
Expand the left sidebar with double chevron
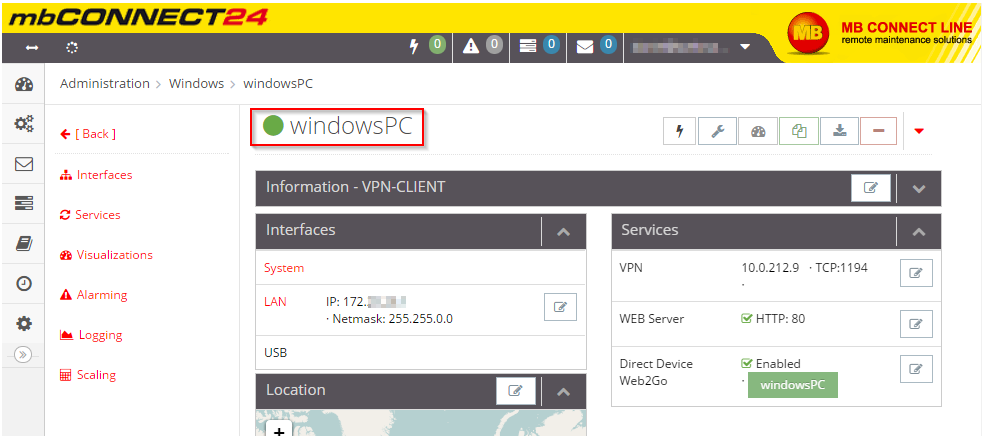click(x=23, y=355)
